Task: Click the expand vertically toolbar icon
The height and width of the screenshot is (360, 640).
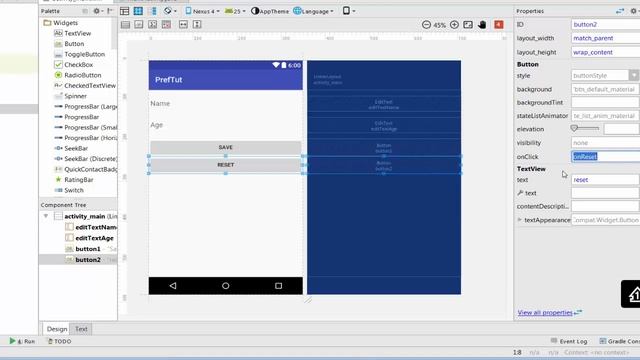Action: [197, 24]
